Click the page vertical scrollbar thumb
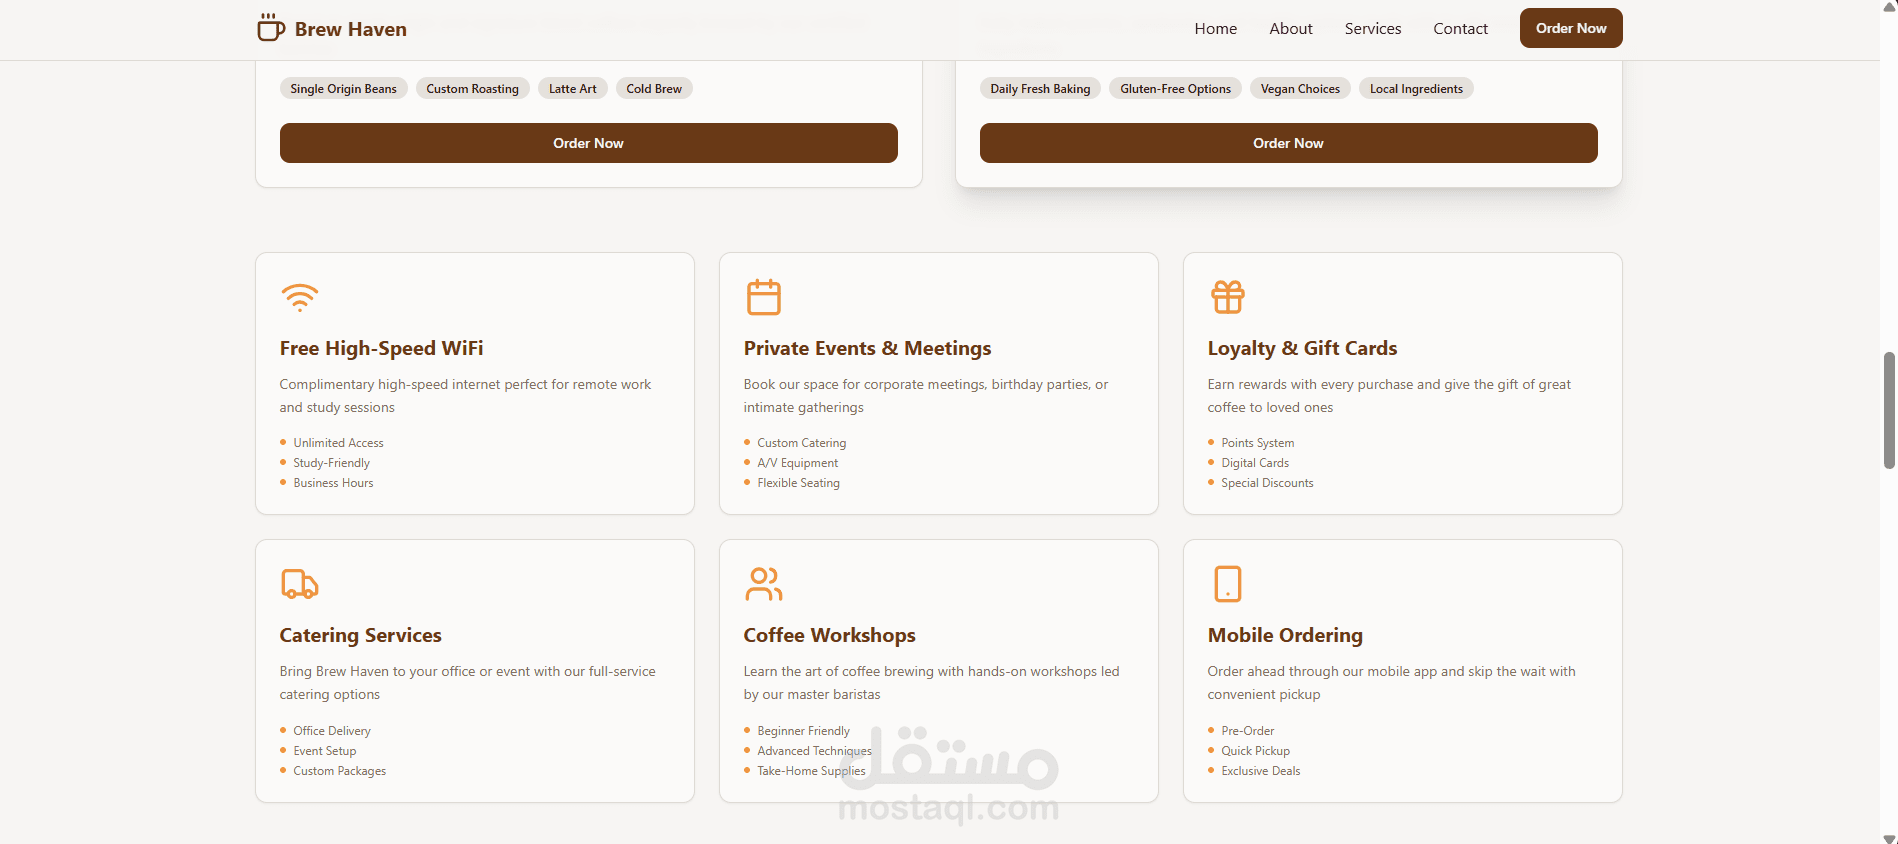Image resolution: width=1898 pixels, height=844 pixels. tap(1889, 410)
